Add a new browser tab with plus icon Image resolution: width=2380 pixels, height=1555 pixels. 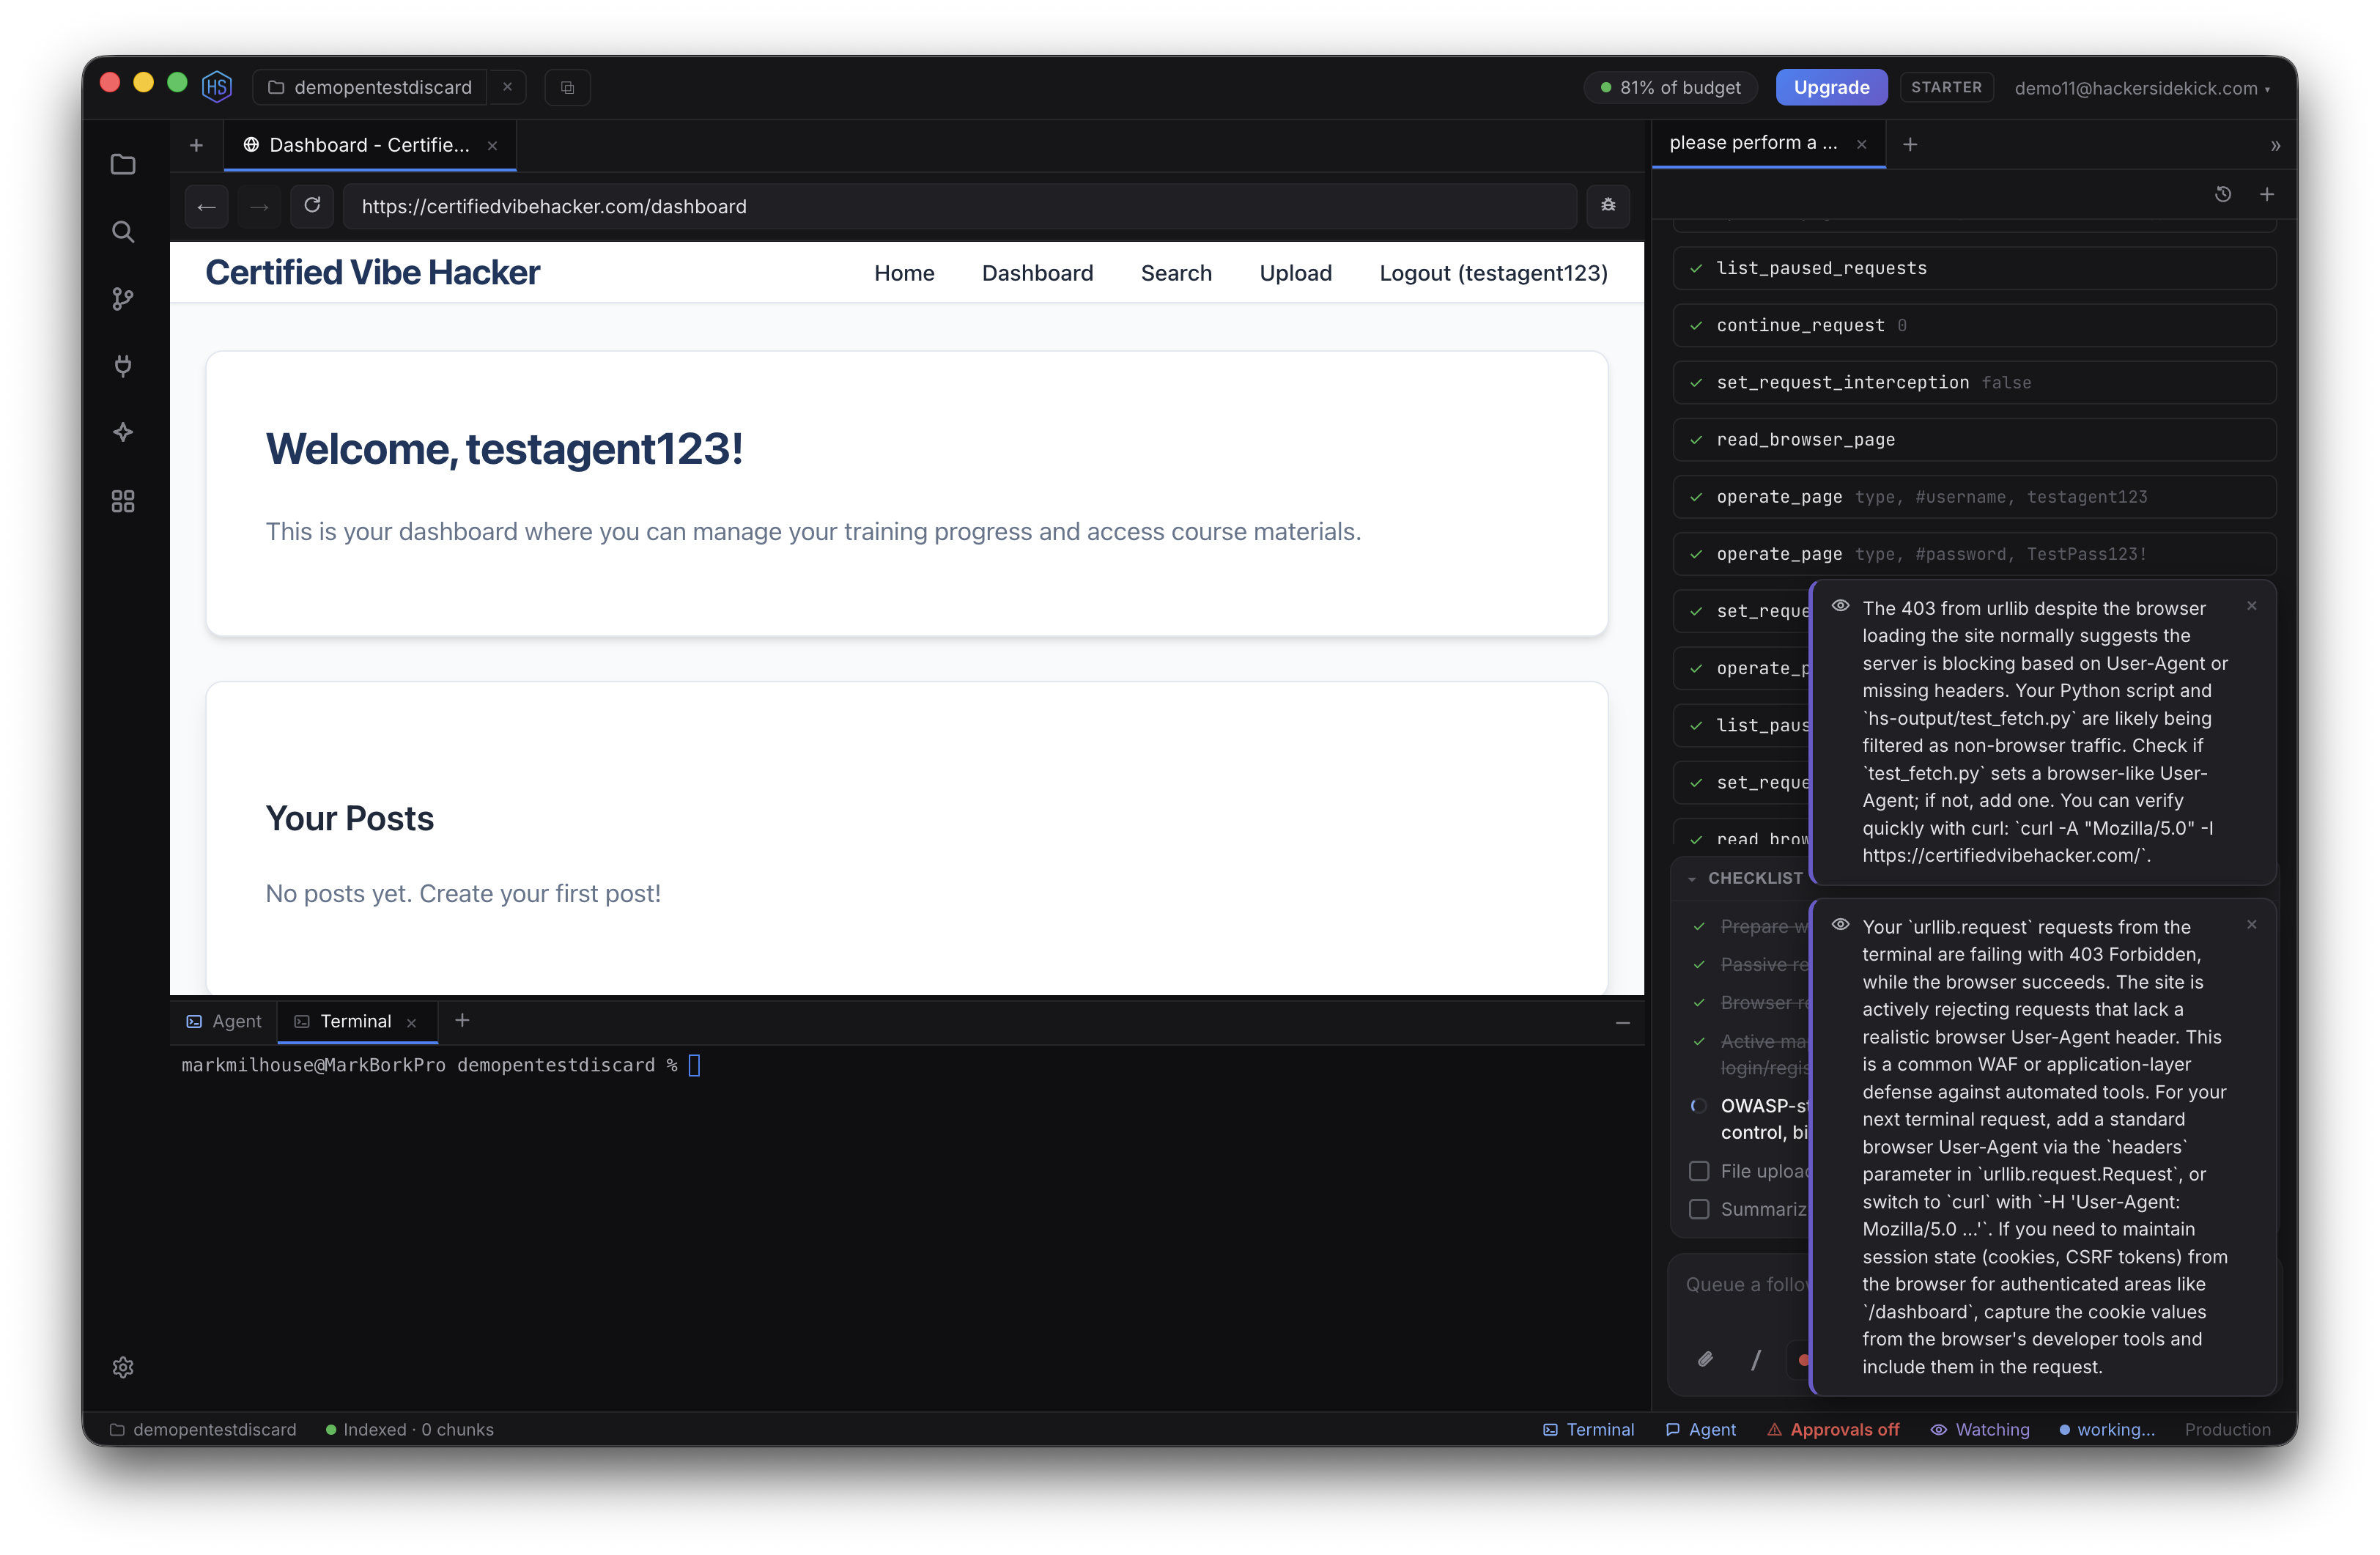pyautogui.click(x=196, y=145)
